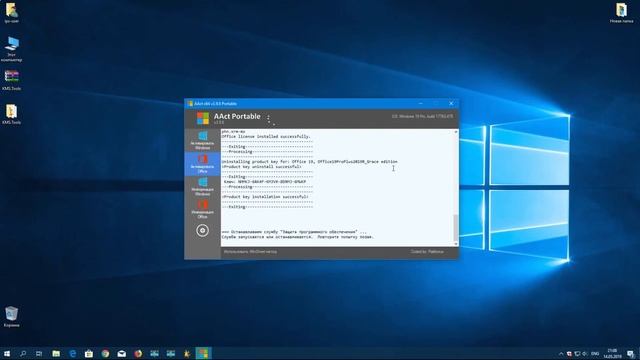Click the volume icon in system tray

point(585,353)
